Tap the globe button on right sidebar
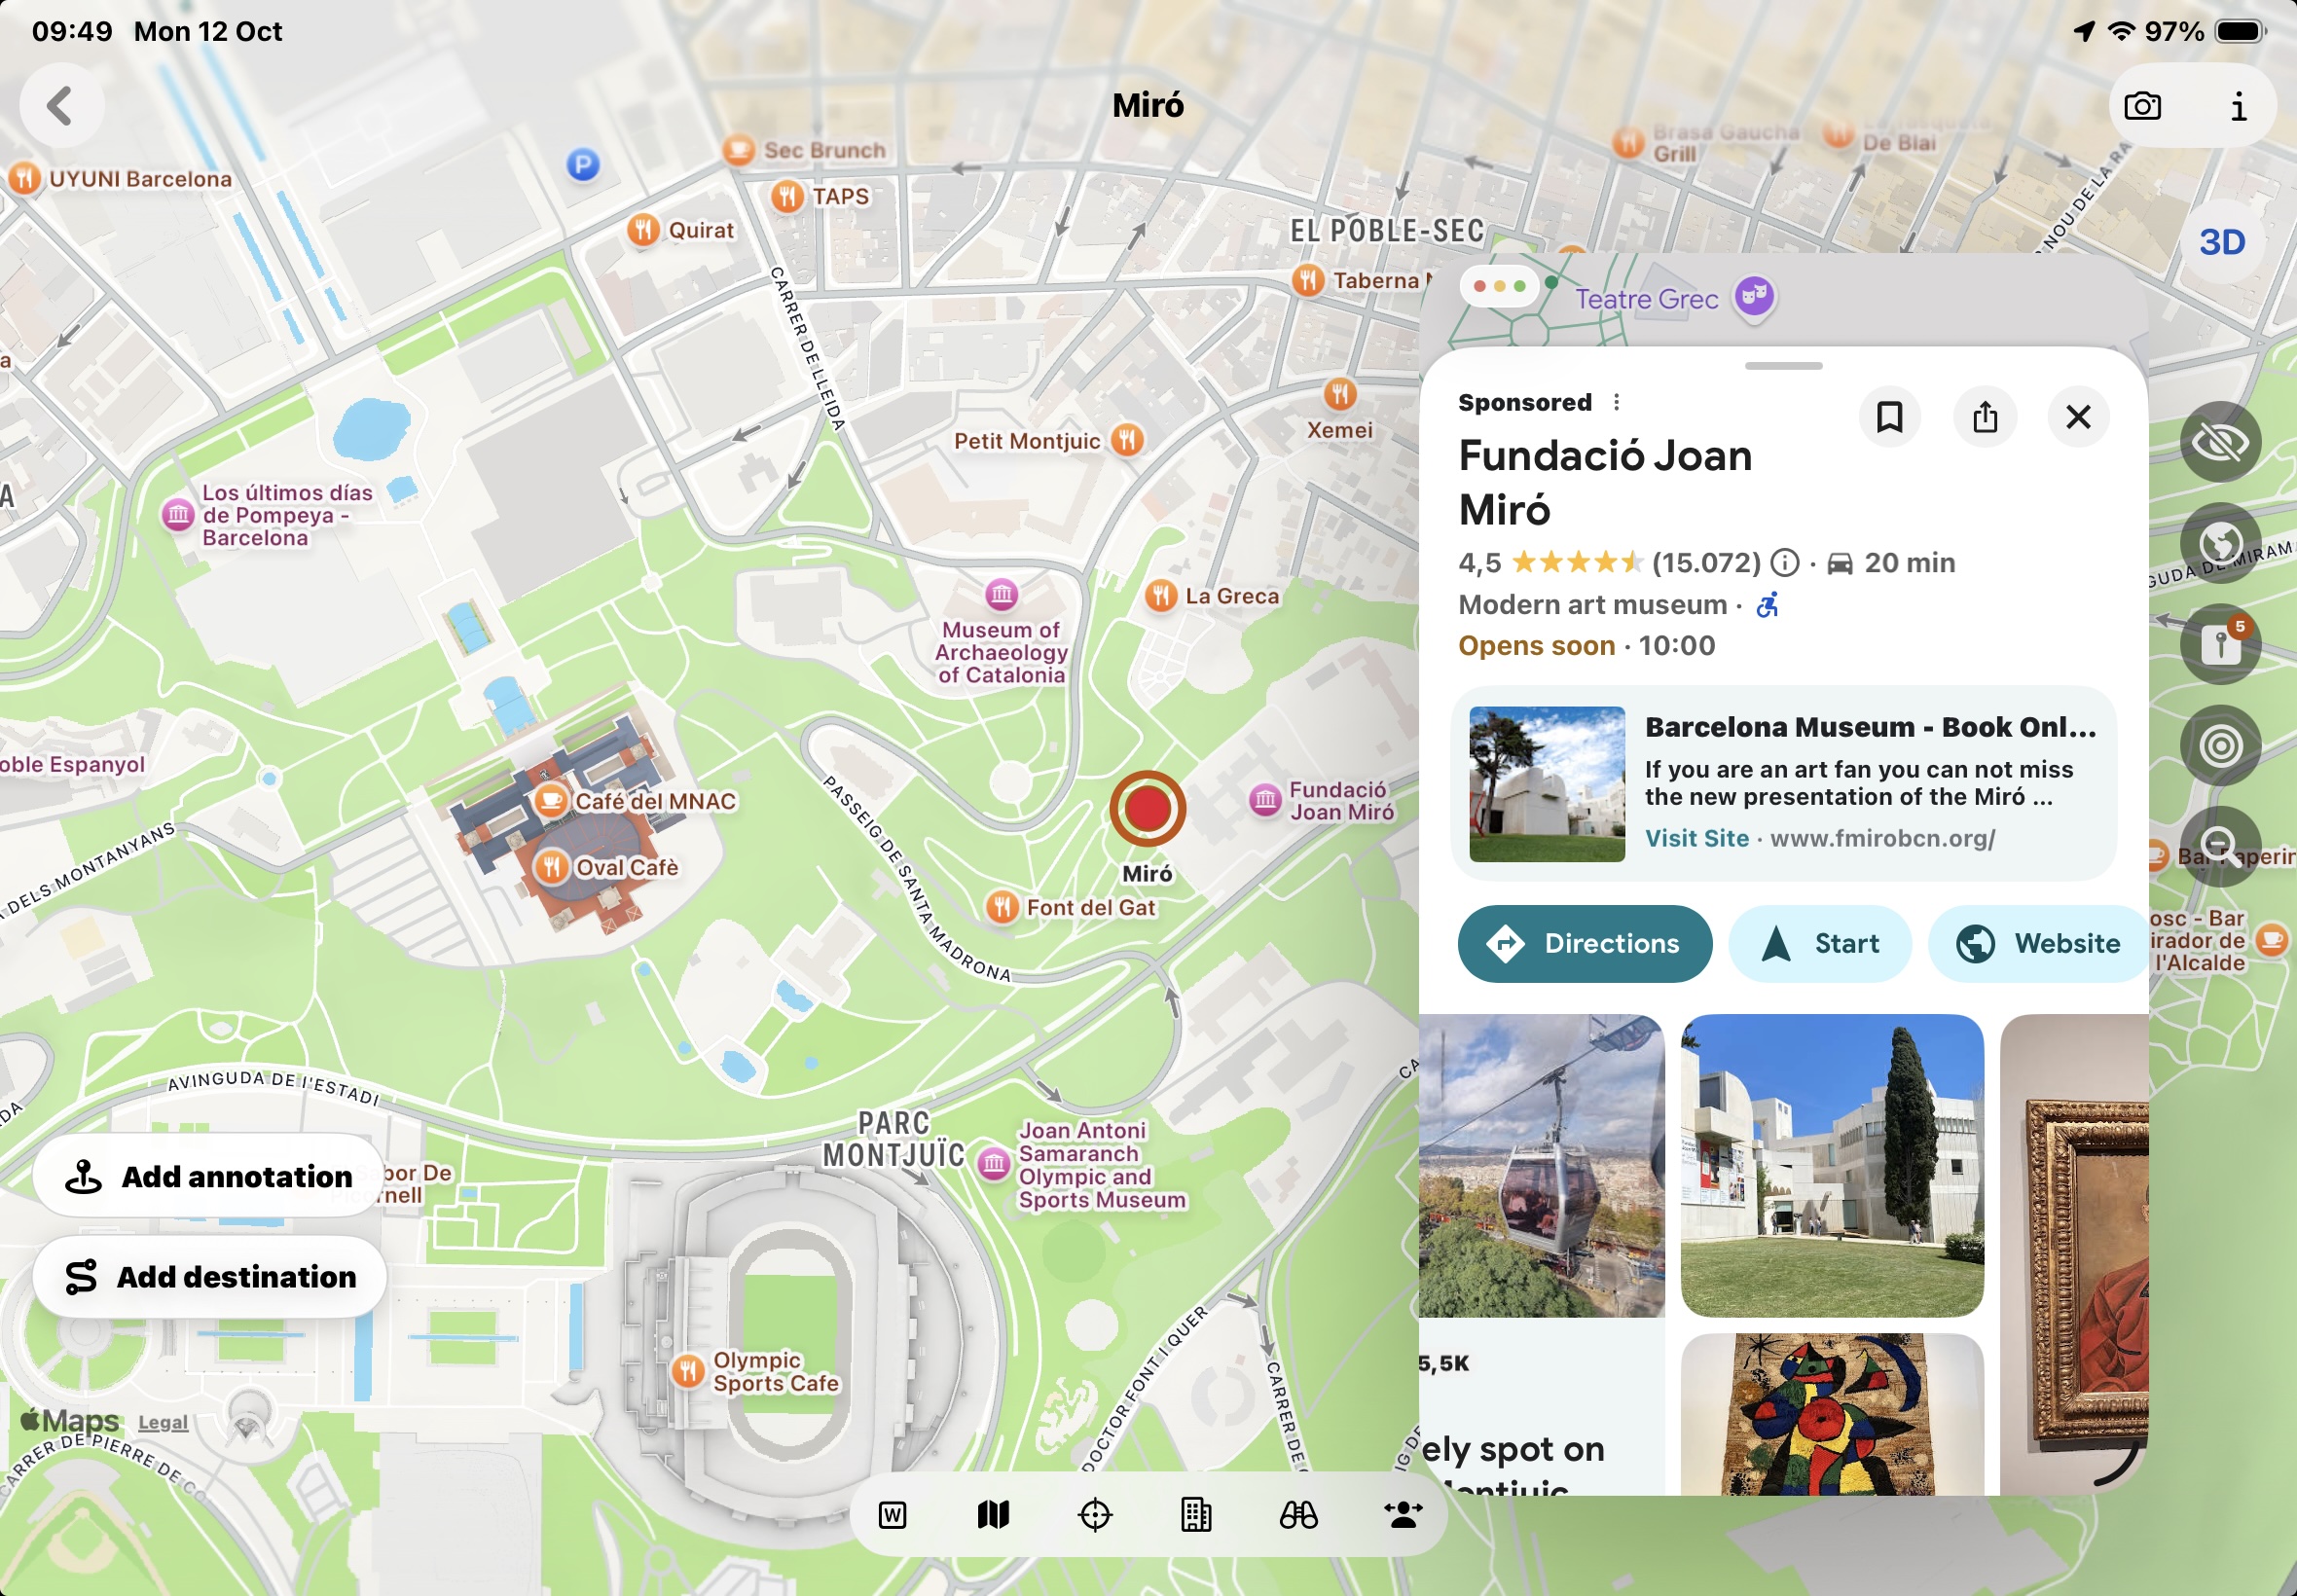The image size is (2297, 1596). (2220, 543)
